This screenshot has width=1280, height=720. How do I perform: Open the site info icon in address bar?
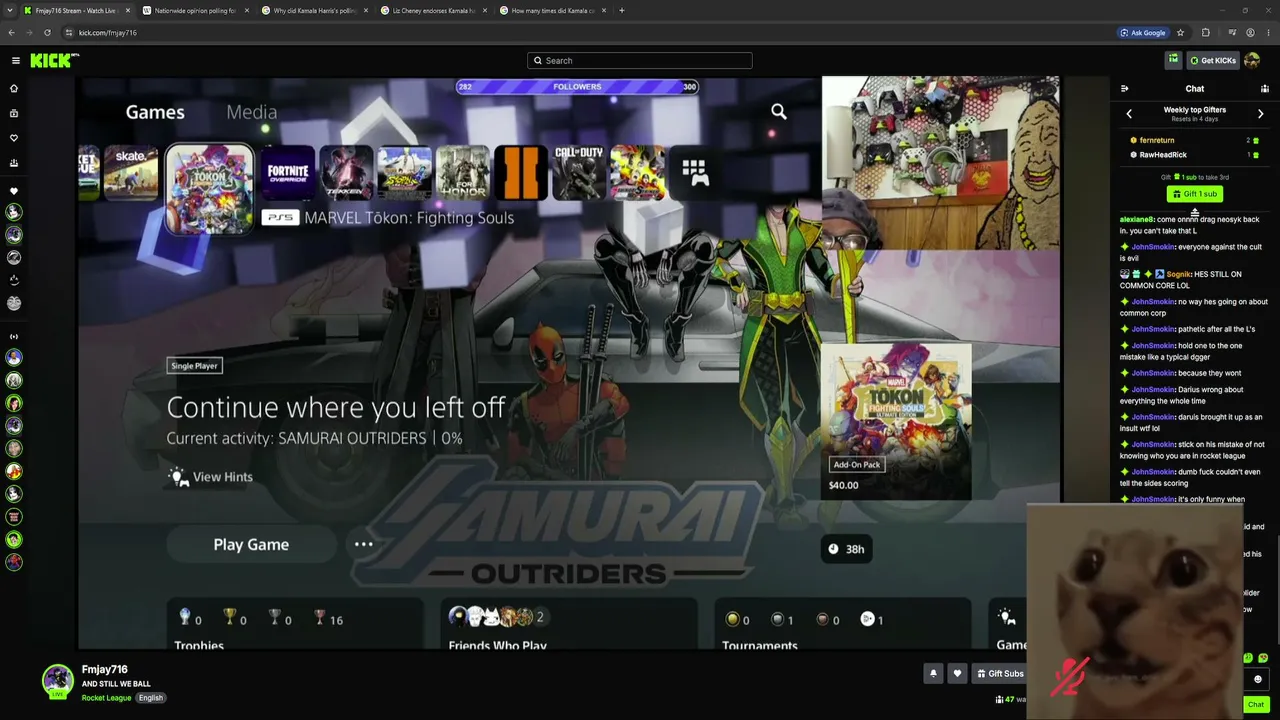point(69,32)
